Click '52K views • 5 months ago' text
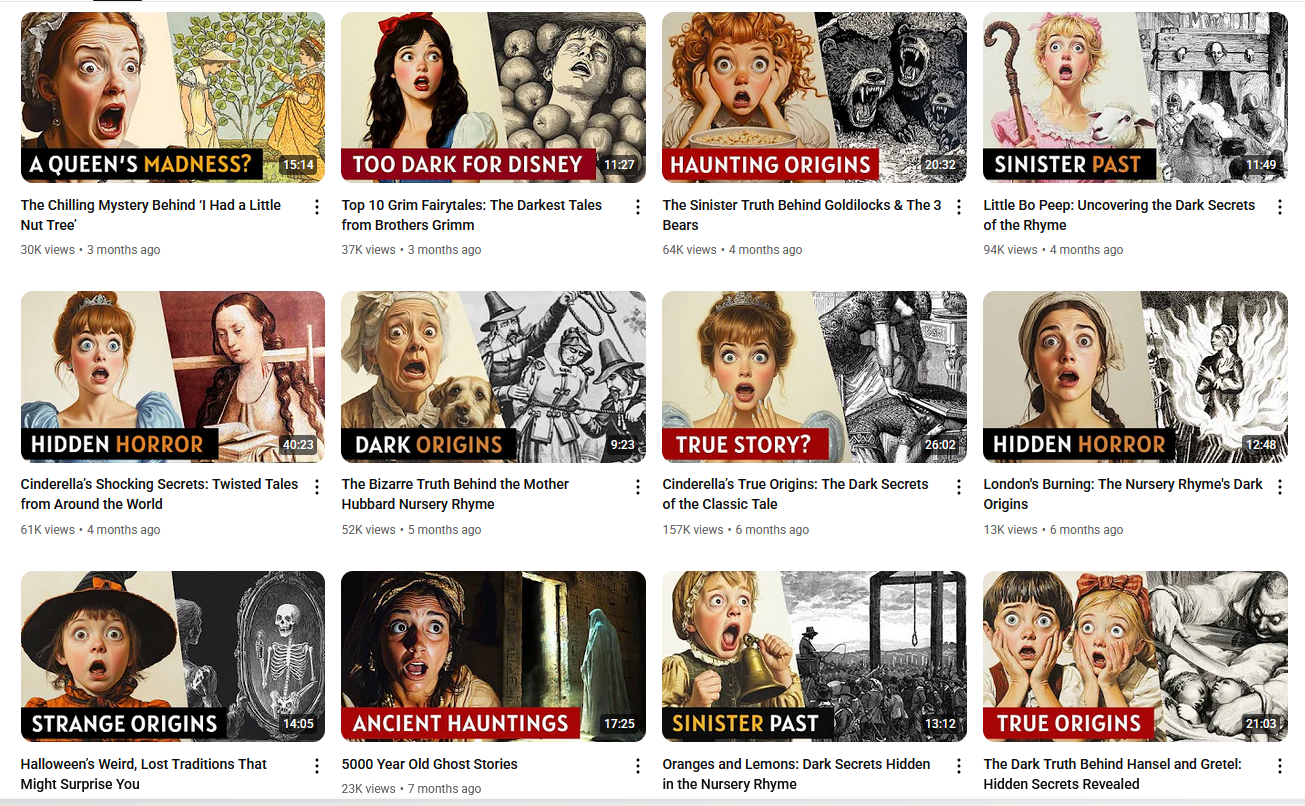This screenshot has height=806, width=1305. 411,530
